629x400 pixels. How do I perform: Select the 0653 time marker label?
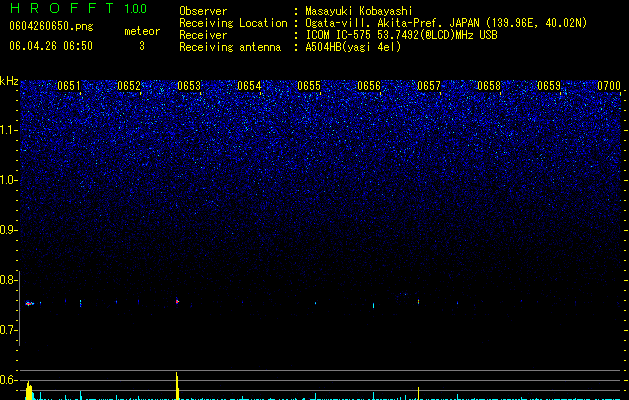tap(189, 86)
